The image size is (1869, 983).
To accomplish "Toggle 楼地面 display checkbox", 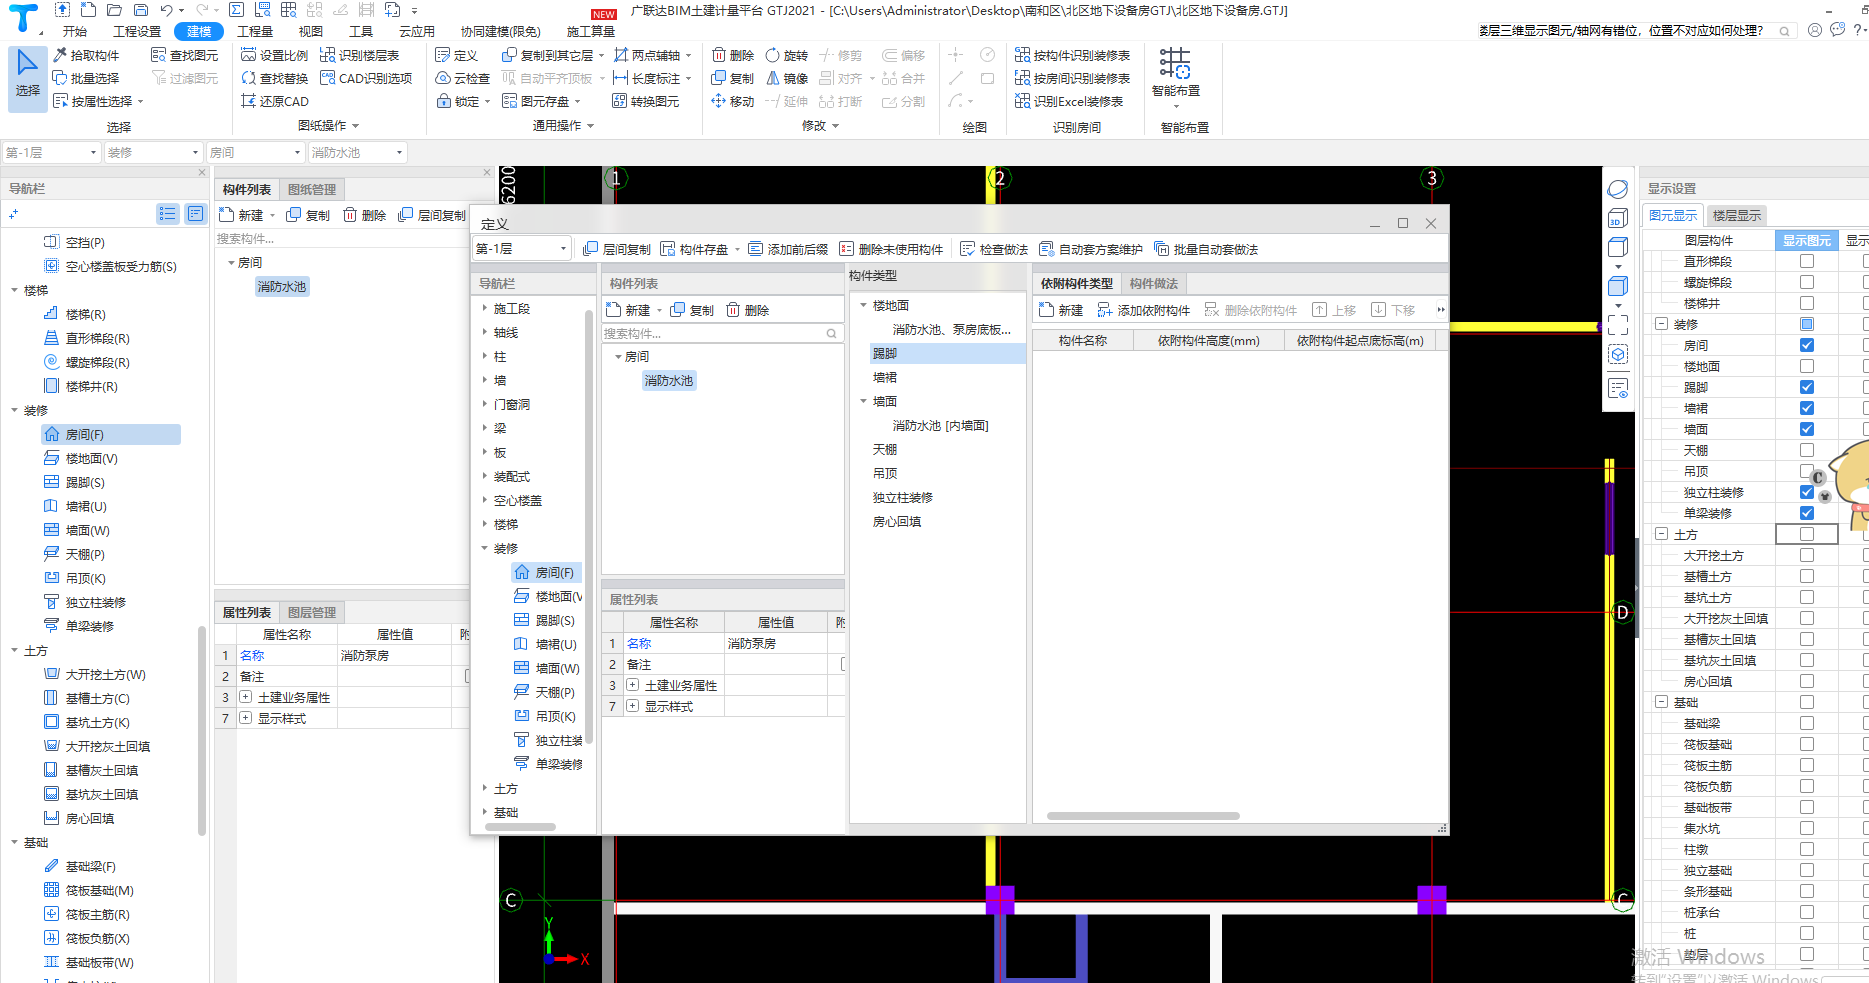I will point(1806,366).
